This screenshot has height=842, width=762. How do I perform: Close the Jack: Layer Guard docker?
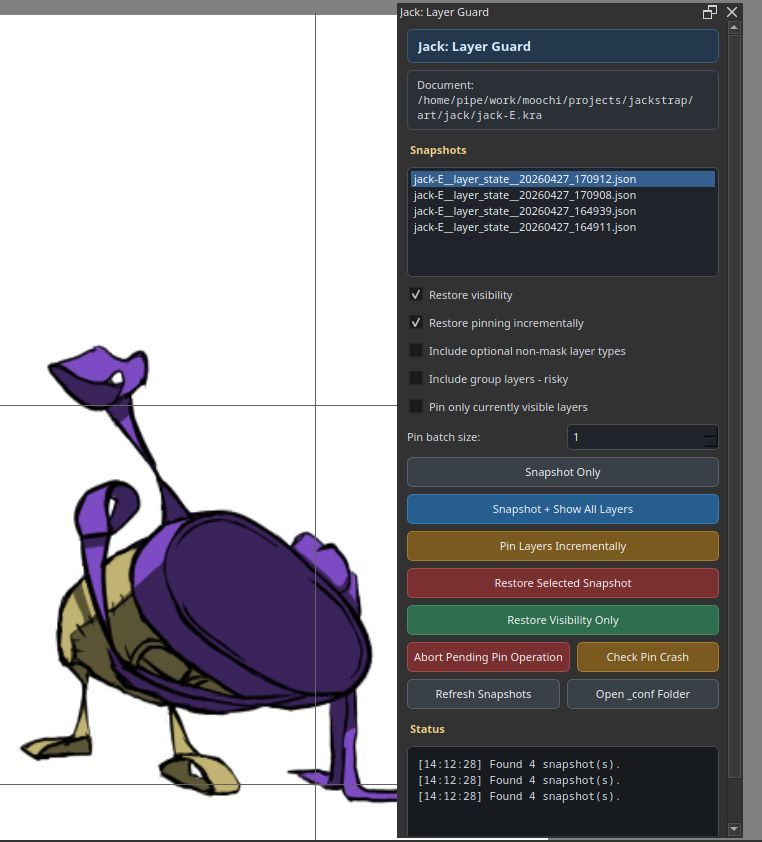click(x=731, y=12)
